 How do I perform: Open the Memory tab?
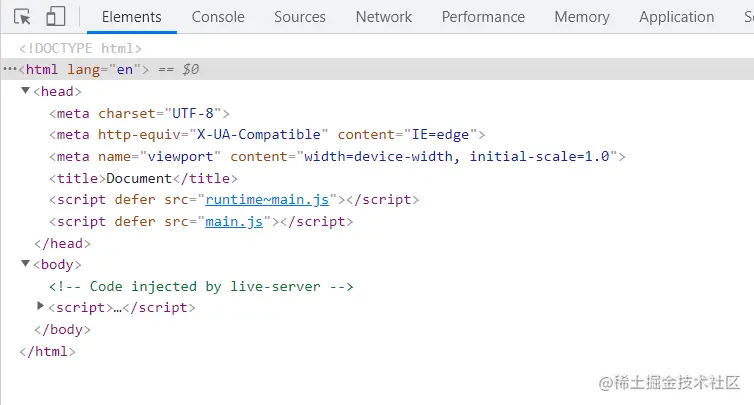click(x=581, y=17)
